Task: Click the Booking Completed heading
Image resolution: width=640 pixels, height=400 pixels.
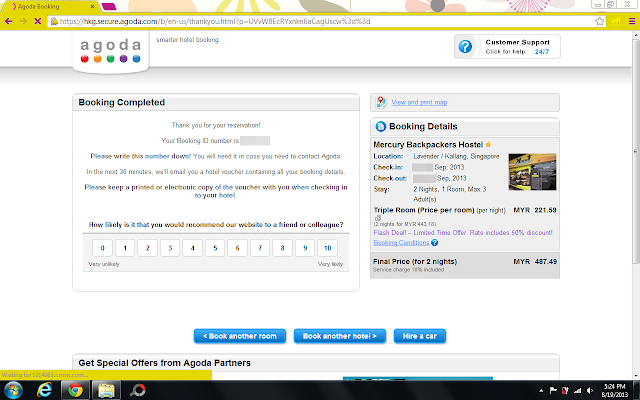Action: [122, 102]
